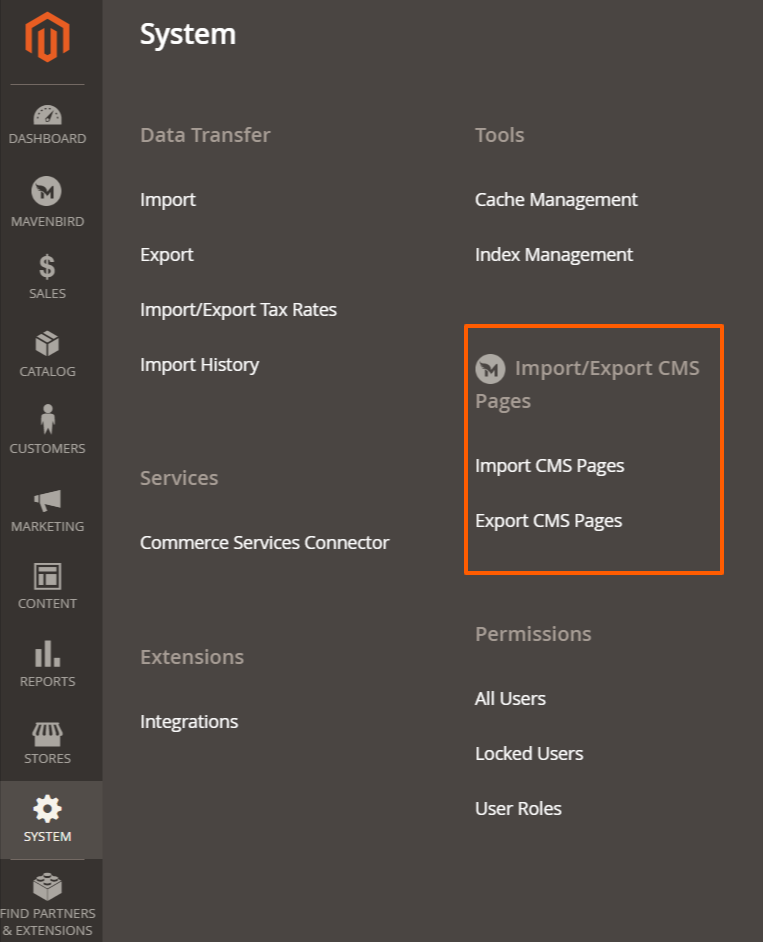Go to Export under Data Transfer

166,255
